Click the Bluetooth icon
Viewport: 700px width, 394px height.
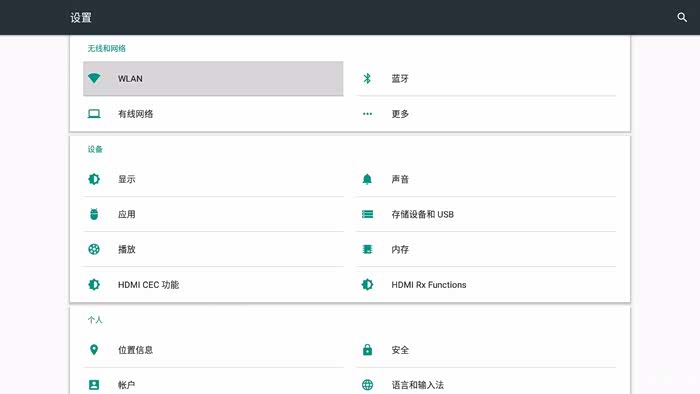pyautogui.click(x=367, y=79)
